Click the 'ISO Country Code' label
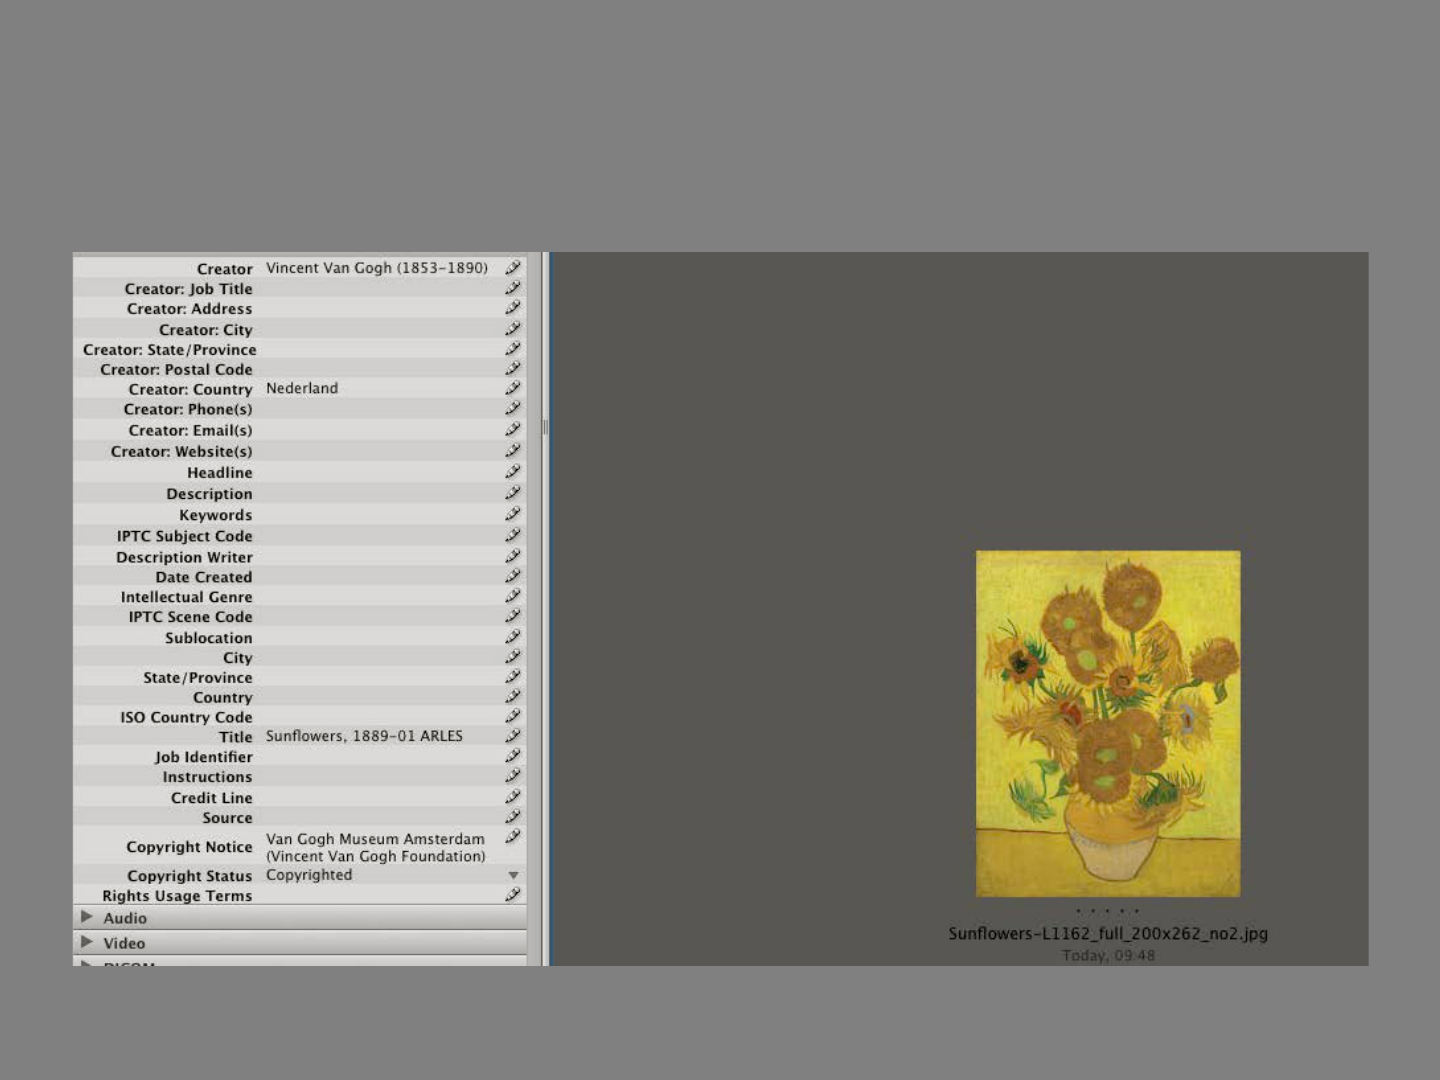1440x1080 pixels. point(187,717)
